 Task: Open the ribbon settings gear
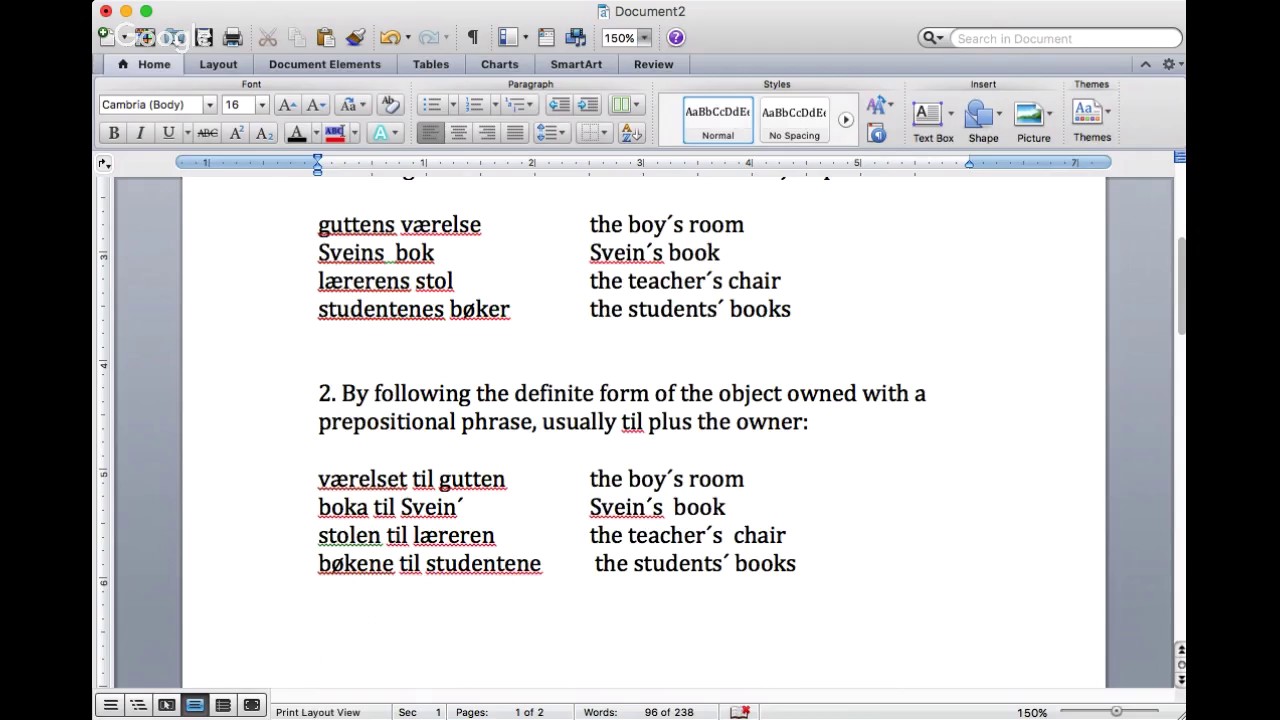(1168, 64)
